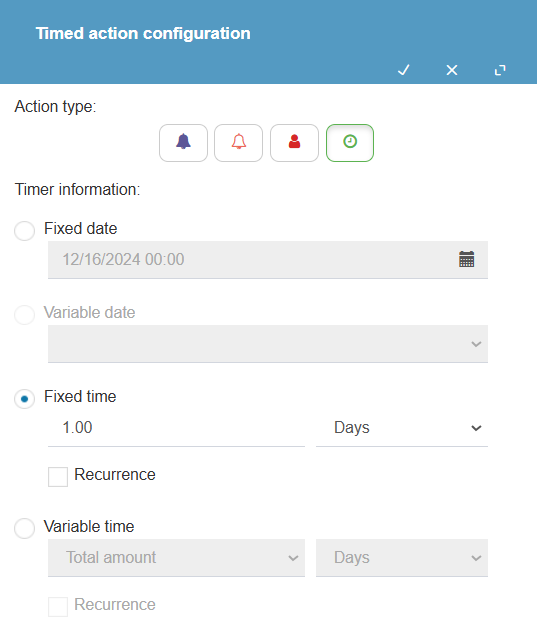Select the solid purple bell action type
The width and height of the screenshot is (537, 639).
[x=183, y=143]
